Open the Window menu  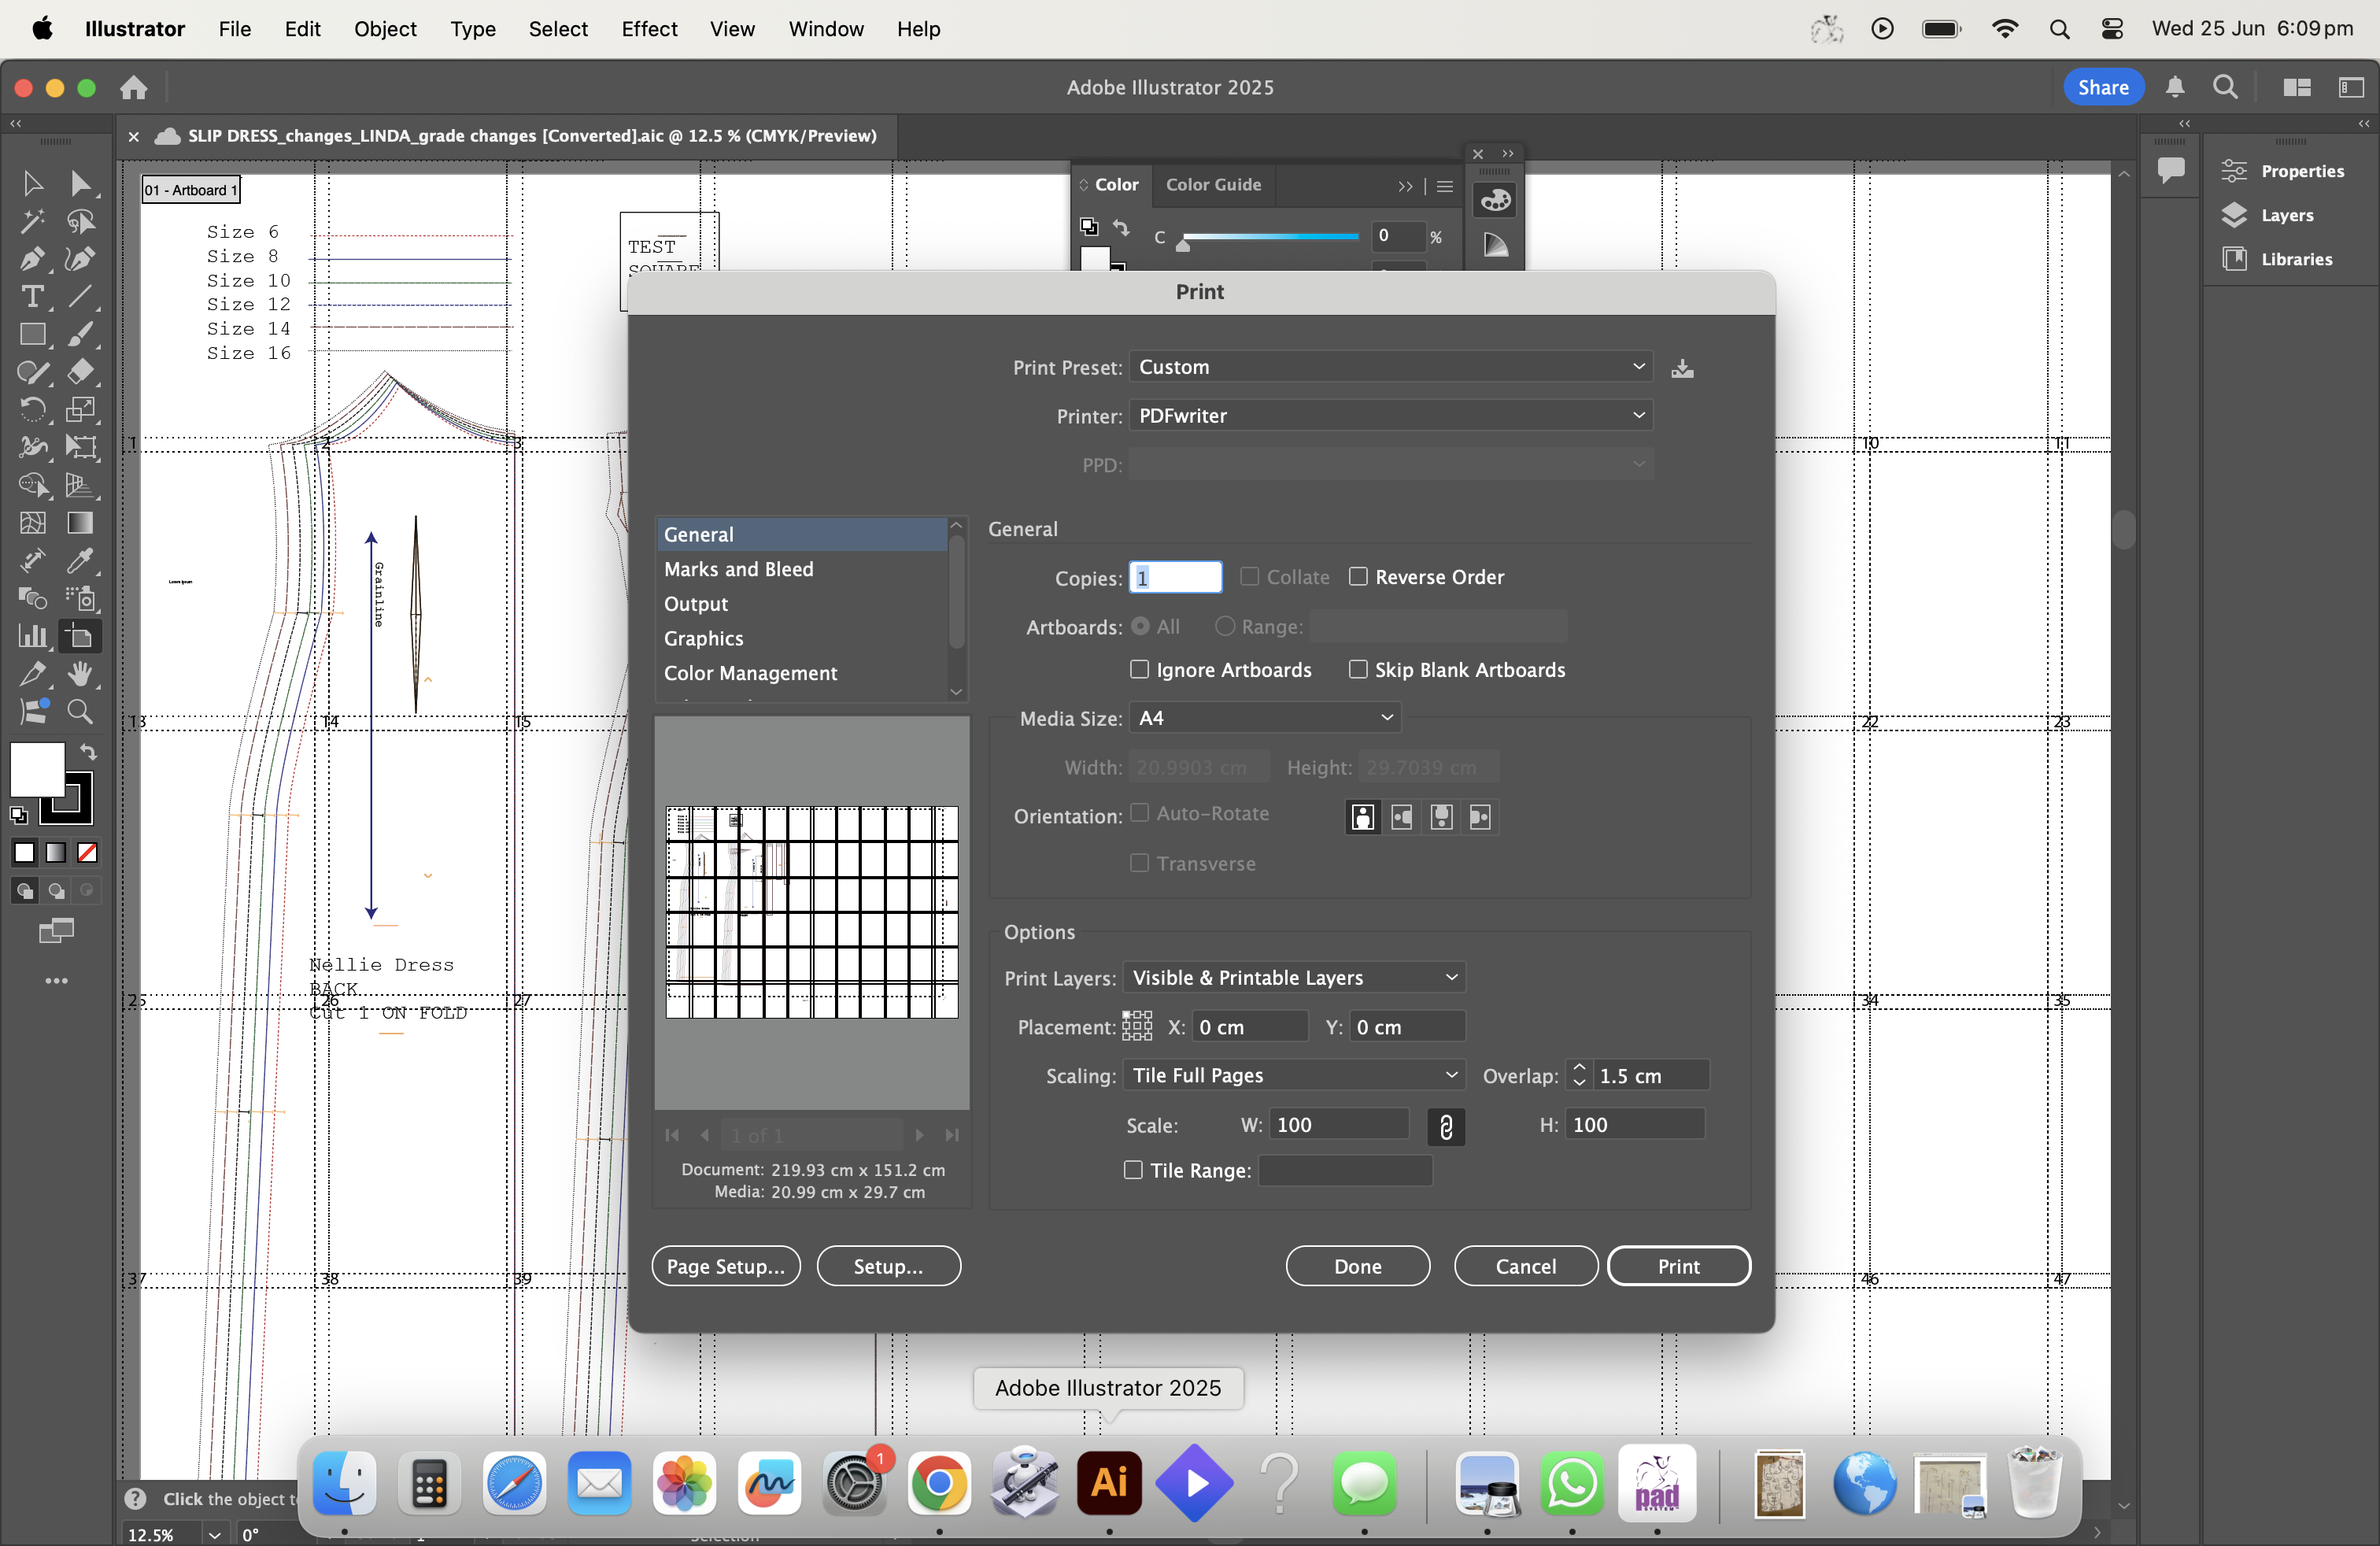coord(825,29)
